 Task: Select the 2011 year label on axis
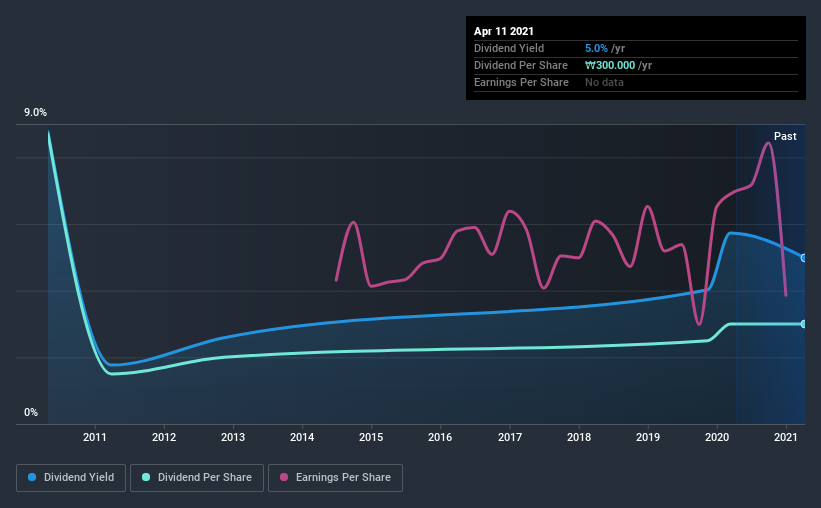point(95,437)
